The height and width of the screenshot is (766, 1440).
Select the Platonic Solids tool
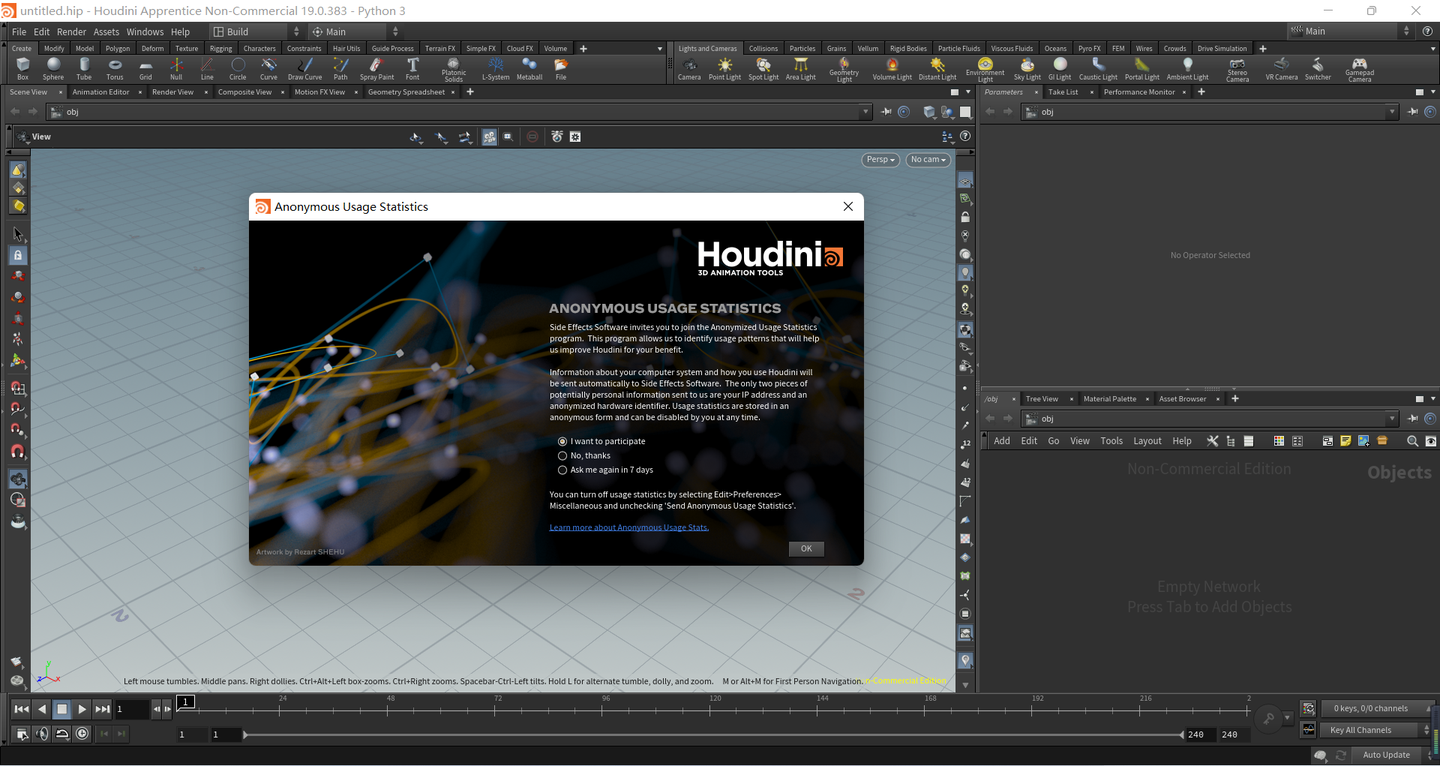pyautogui.click(x=453, y=68)
